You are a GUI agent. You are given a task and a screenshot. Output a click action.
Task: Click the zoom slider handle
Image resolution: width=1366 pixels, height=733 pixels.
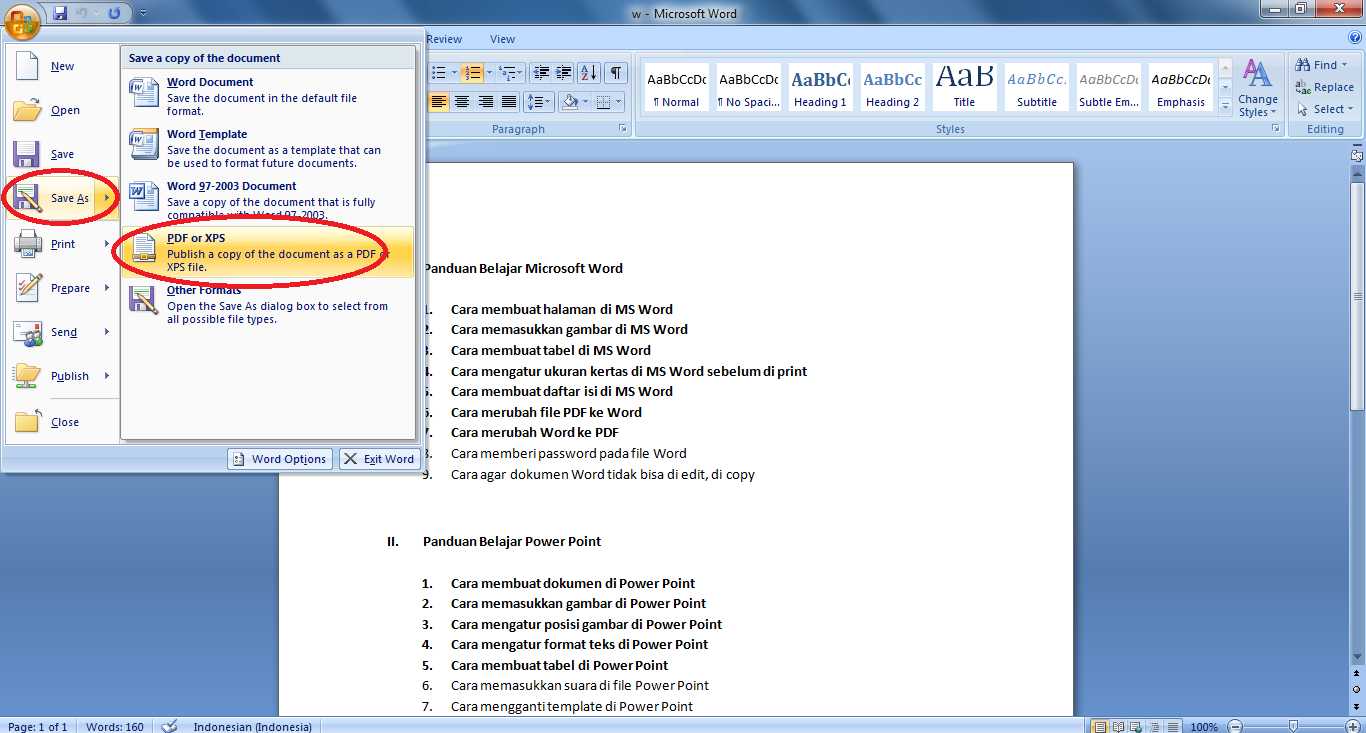[x=1294, y=726]
